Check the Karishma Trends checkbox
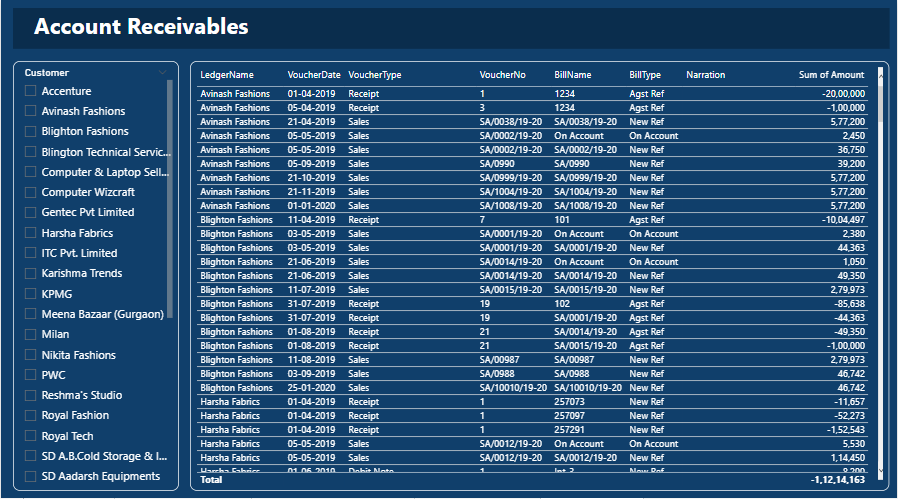898x499 pixels. pos(31,273)
